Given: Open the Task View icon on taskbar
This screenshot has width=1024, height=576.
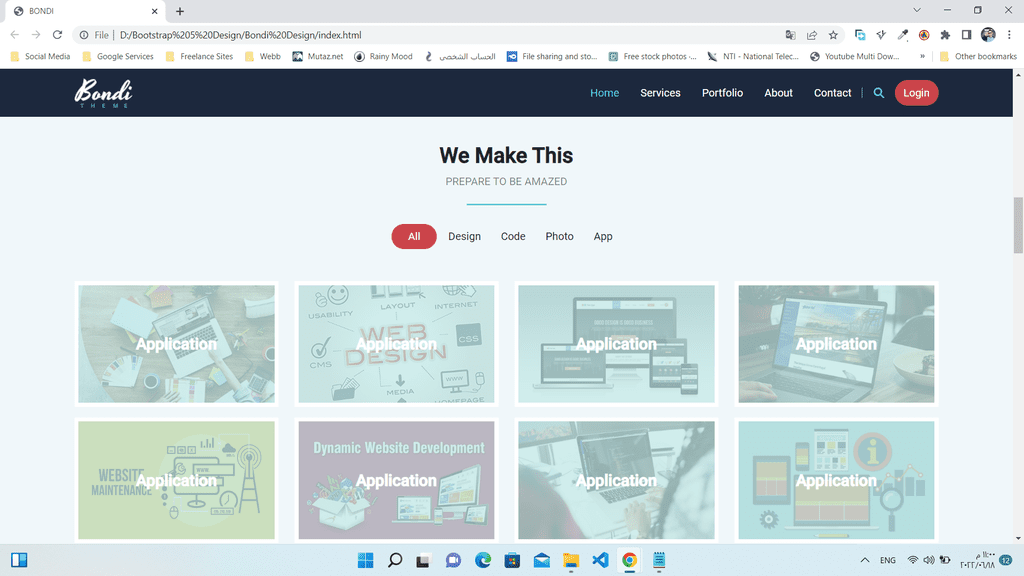Looking at the screenshot, I should pyautogui.click(x=423, y=560).
